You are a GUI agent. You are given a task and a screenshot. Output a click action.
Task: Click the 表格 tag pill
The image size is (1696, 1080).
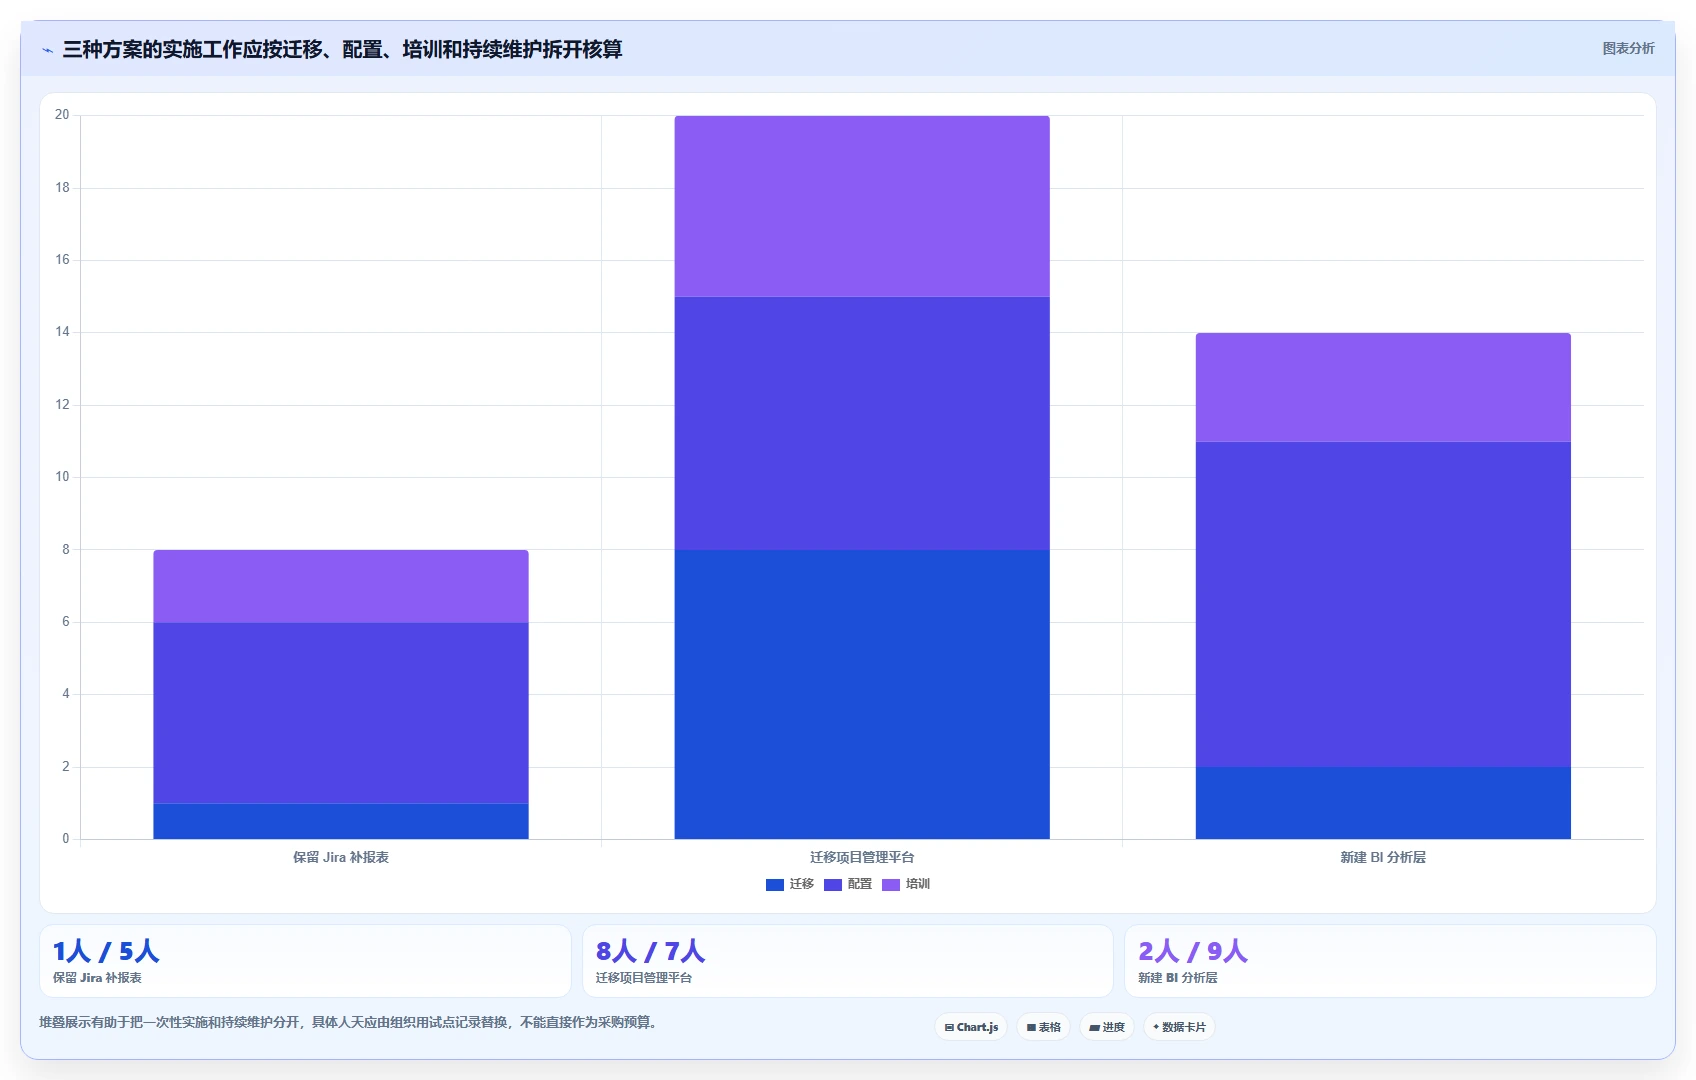(1044, 1027)
